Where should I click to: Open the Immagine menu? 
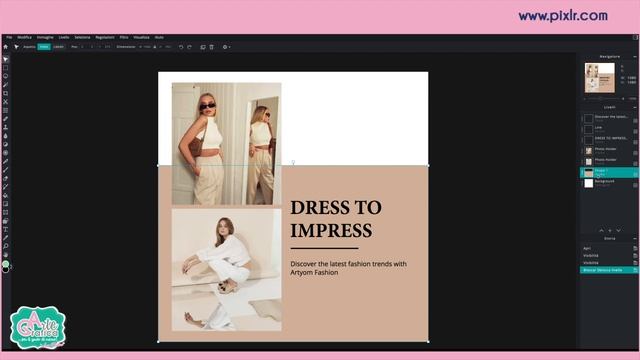point(45,37)
